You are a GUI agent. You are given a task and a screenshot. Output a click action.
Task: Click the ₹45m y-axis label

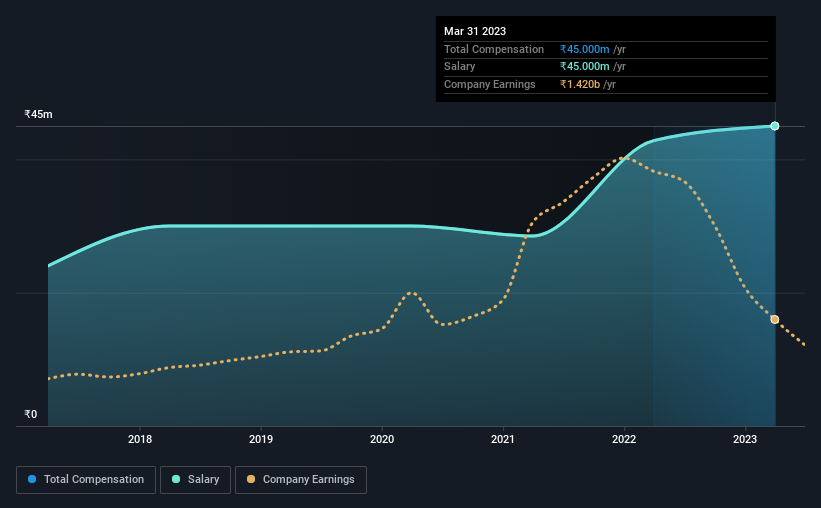pyautogui.click(x=38, y=114)
